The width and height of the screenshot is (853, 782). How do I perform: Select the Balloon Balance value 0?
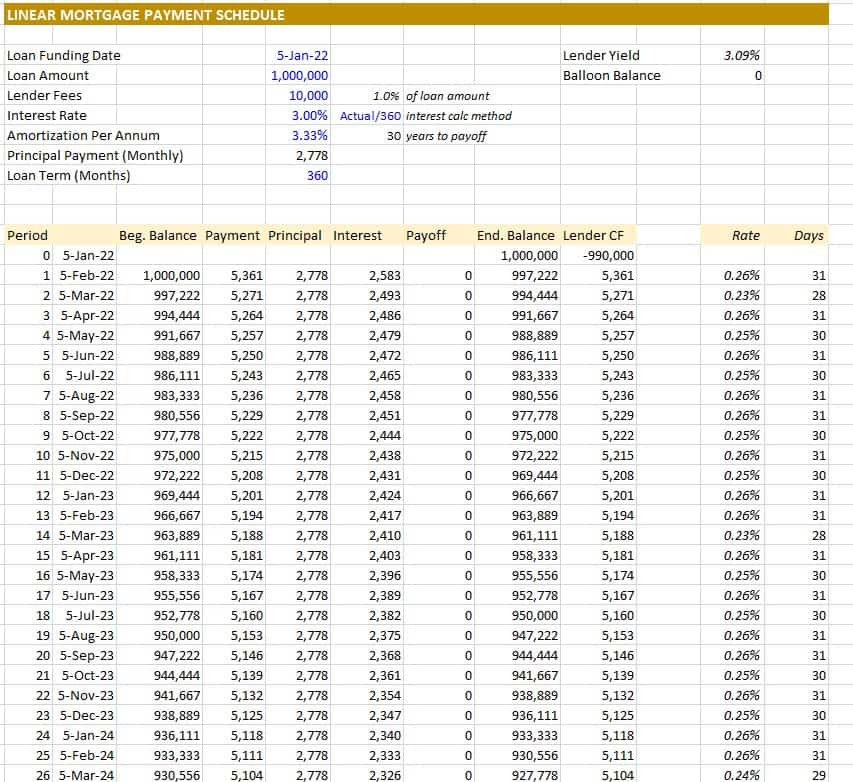coord(758,76)
